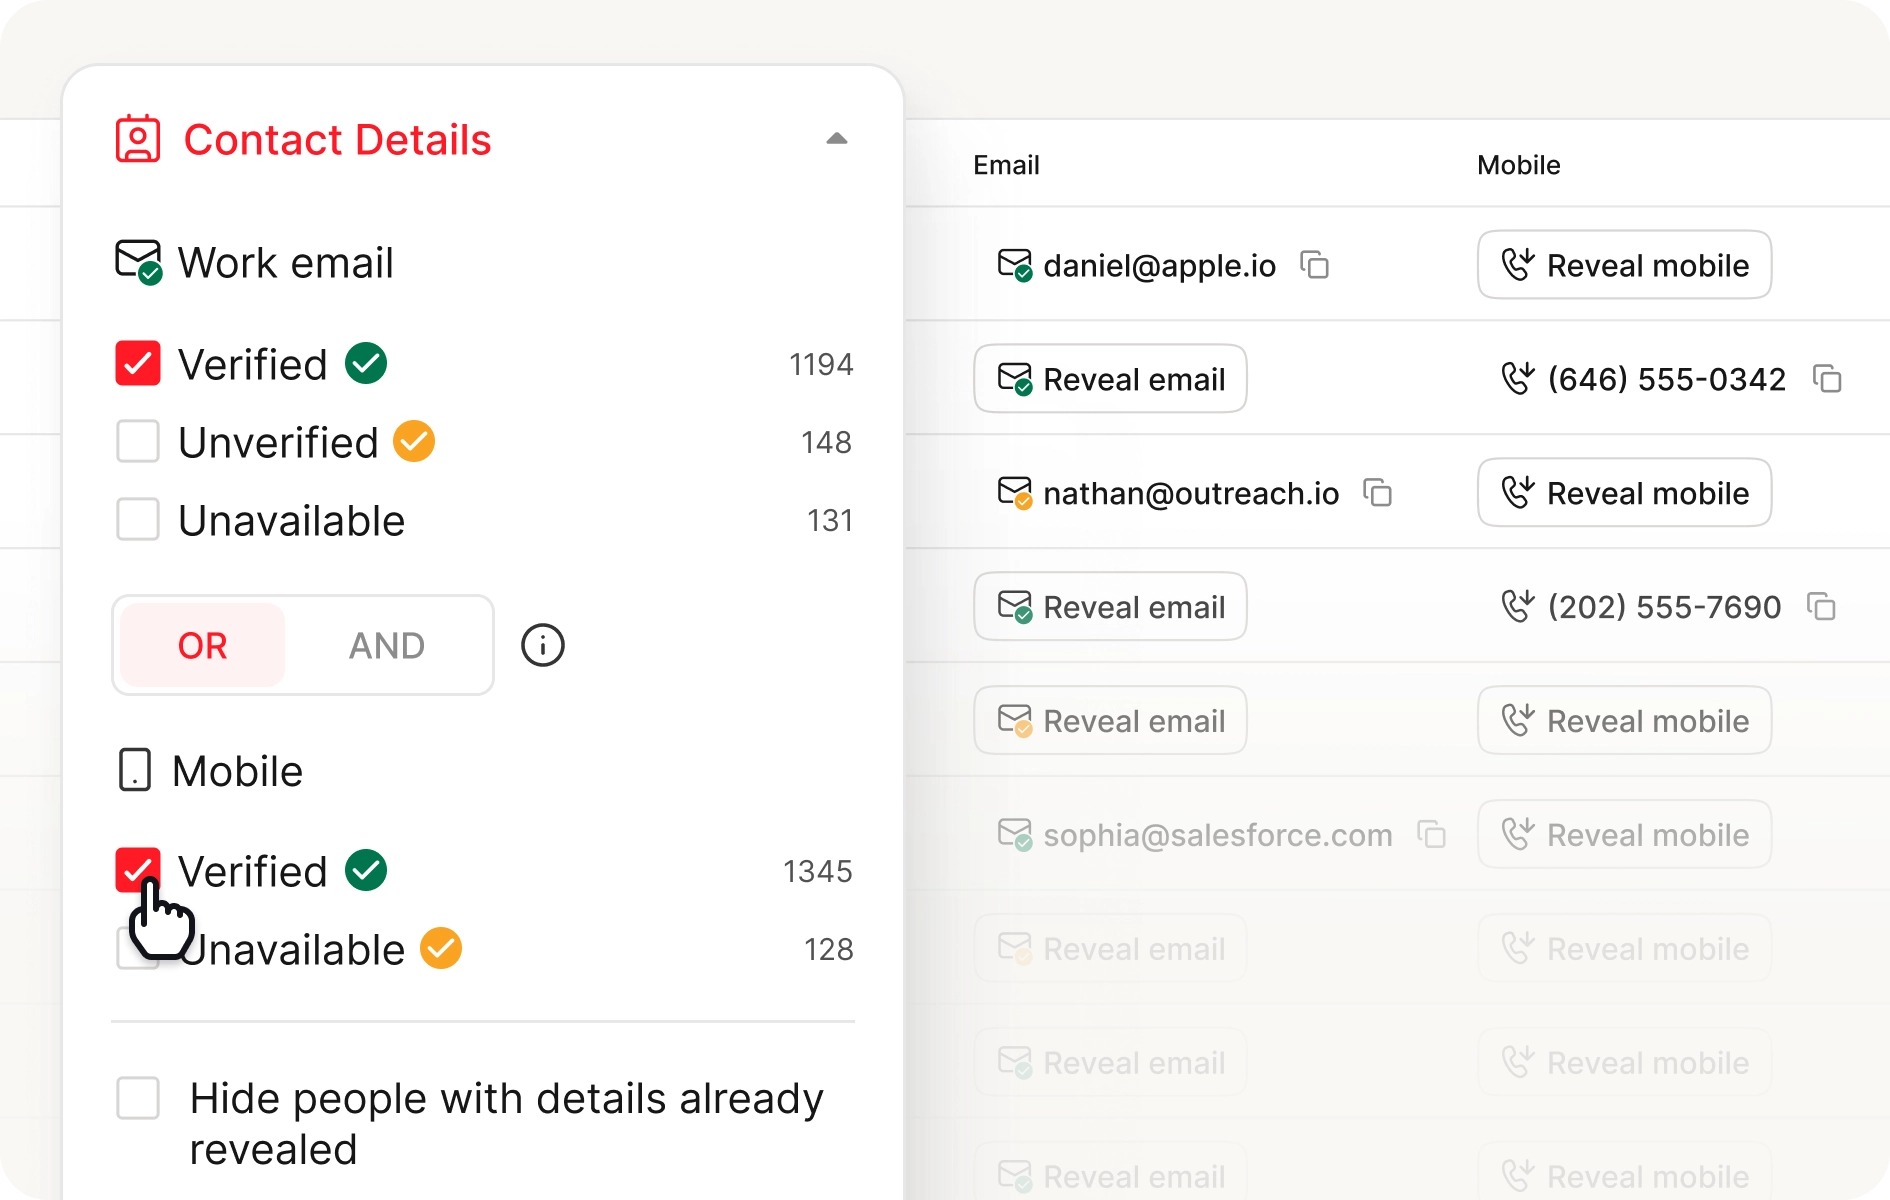Screen dimensions: 1890x1200
Task: Uncheck Verified under Work email
Action: [138, 363]
